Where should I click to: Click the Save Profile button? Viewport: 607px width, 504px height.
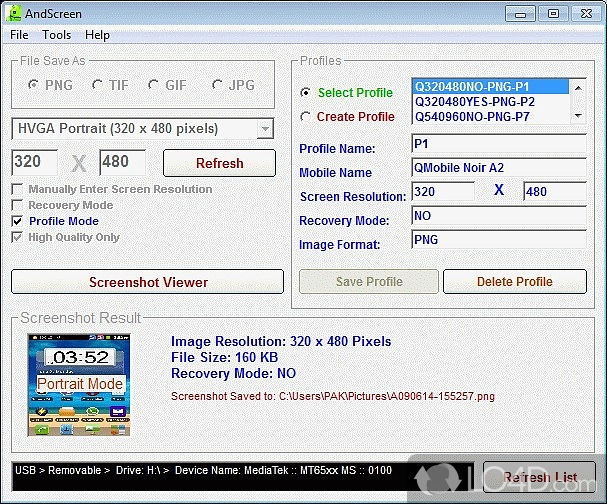(x=369, y=281)
